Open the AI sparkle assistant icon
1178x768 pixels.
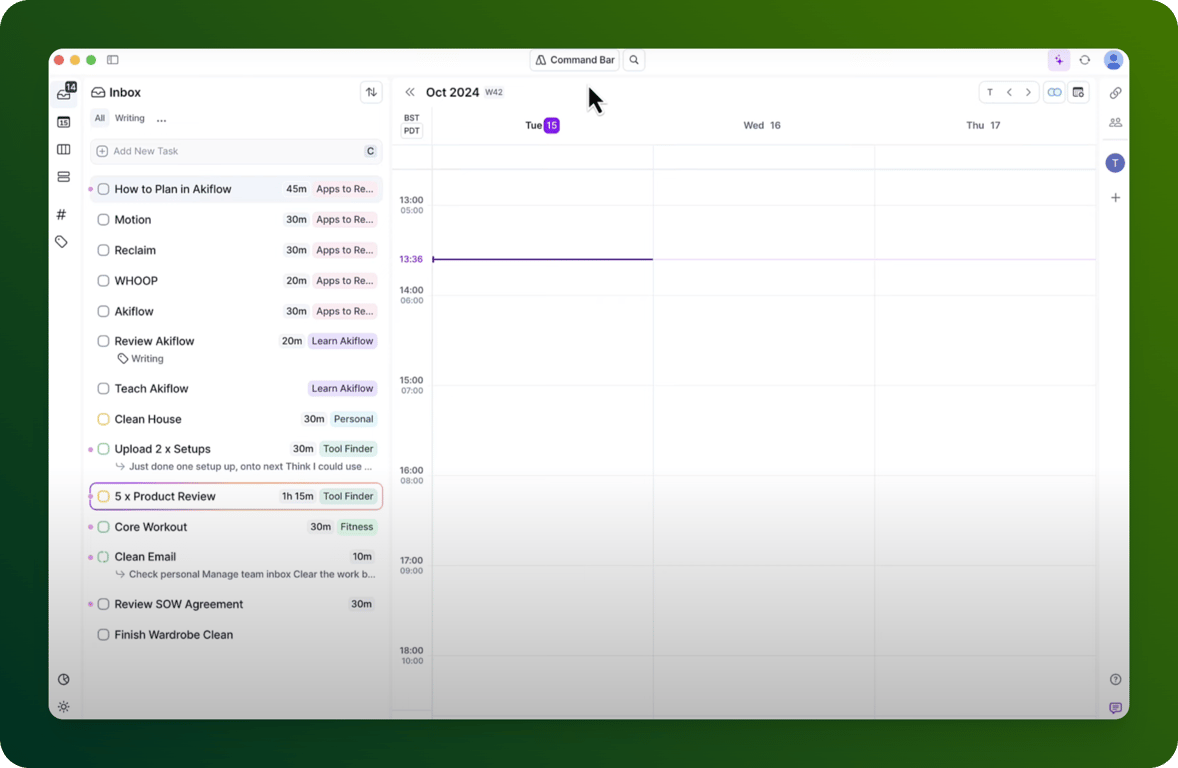click(1059, 60)
